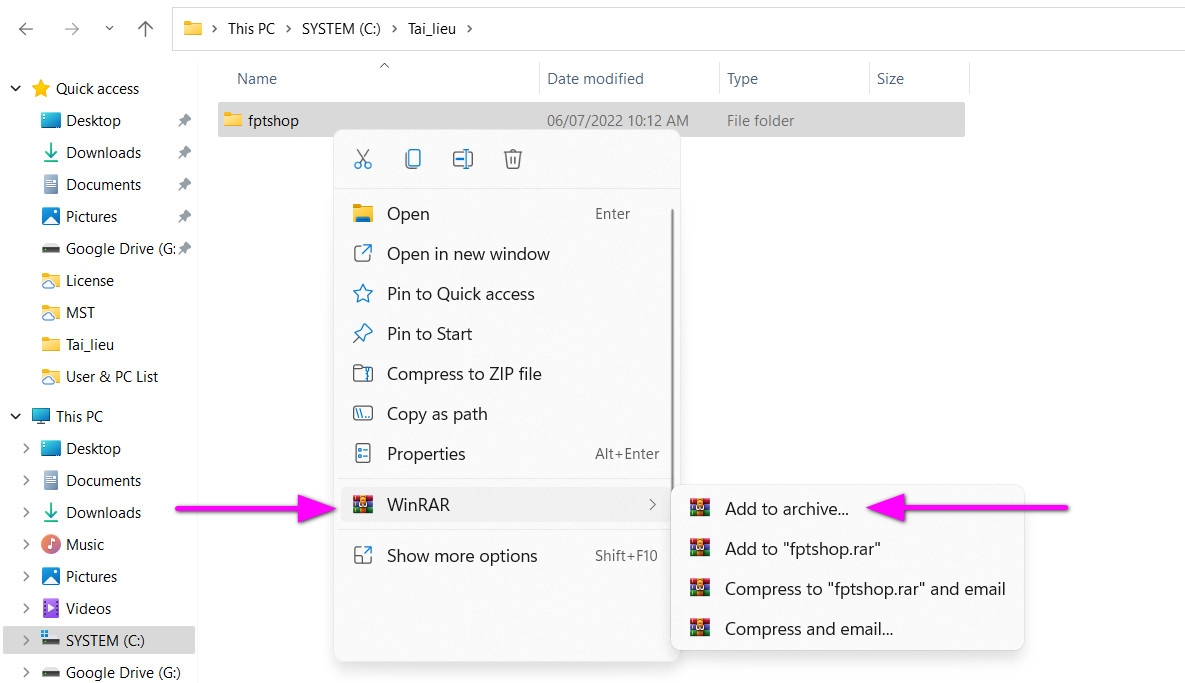
Task: Click the Copy as path icon
Action: click(x=363, y=413)
